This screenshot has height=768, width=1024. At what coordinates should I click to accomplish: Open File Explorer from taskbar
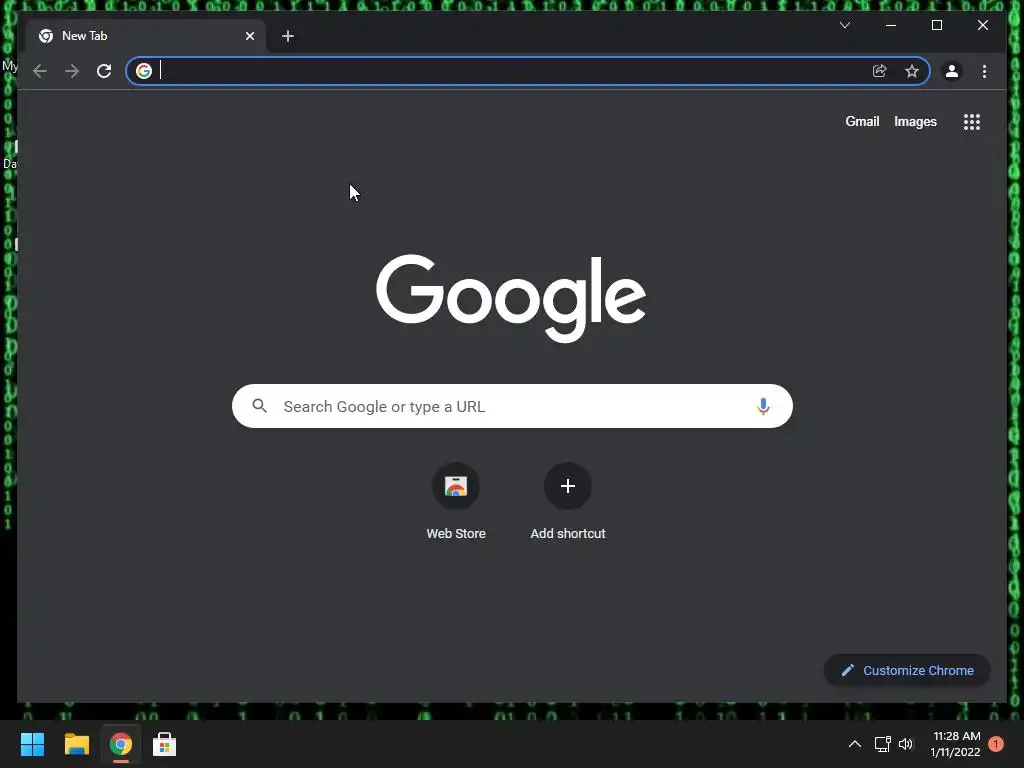76,744
